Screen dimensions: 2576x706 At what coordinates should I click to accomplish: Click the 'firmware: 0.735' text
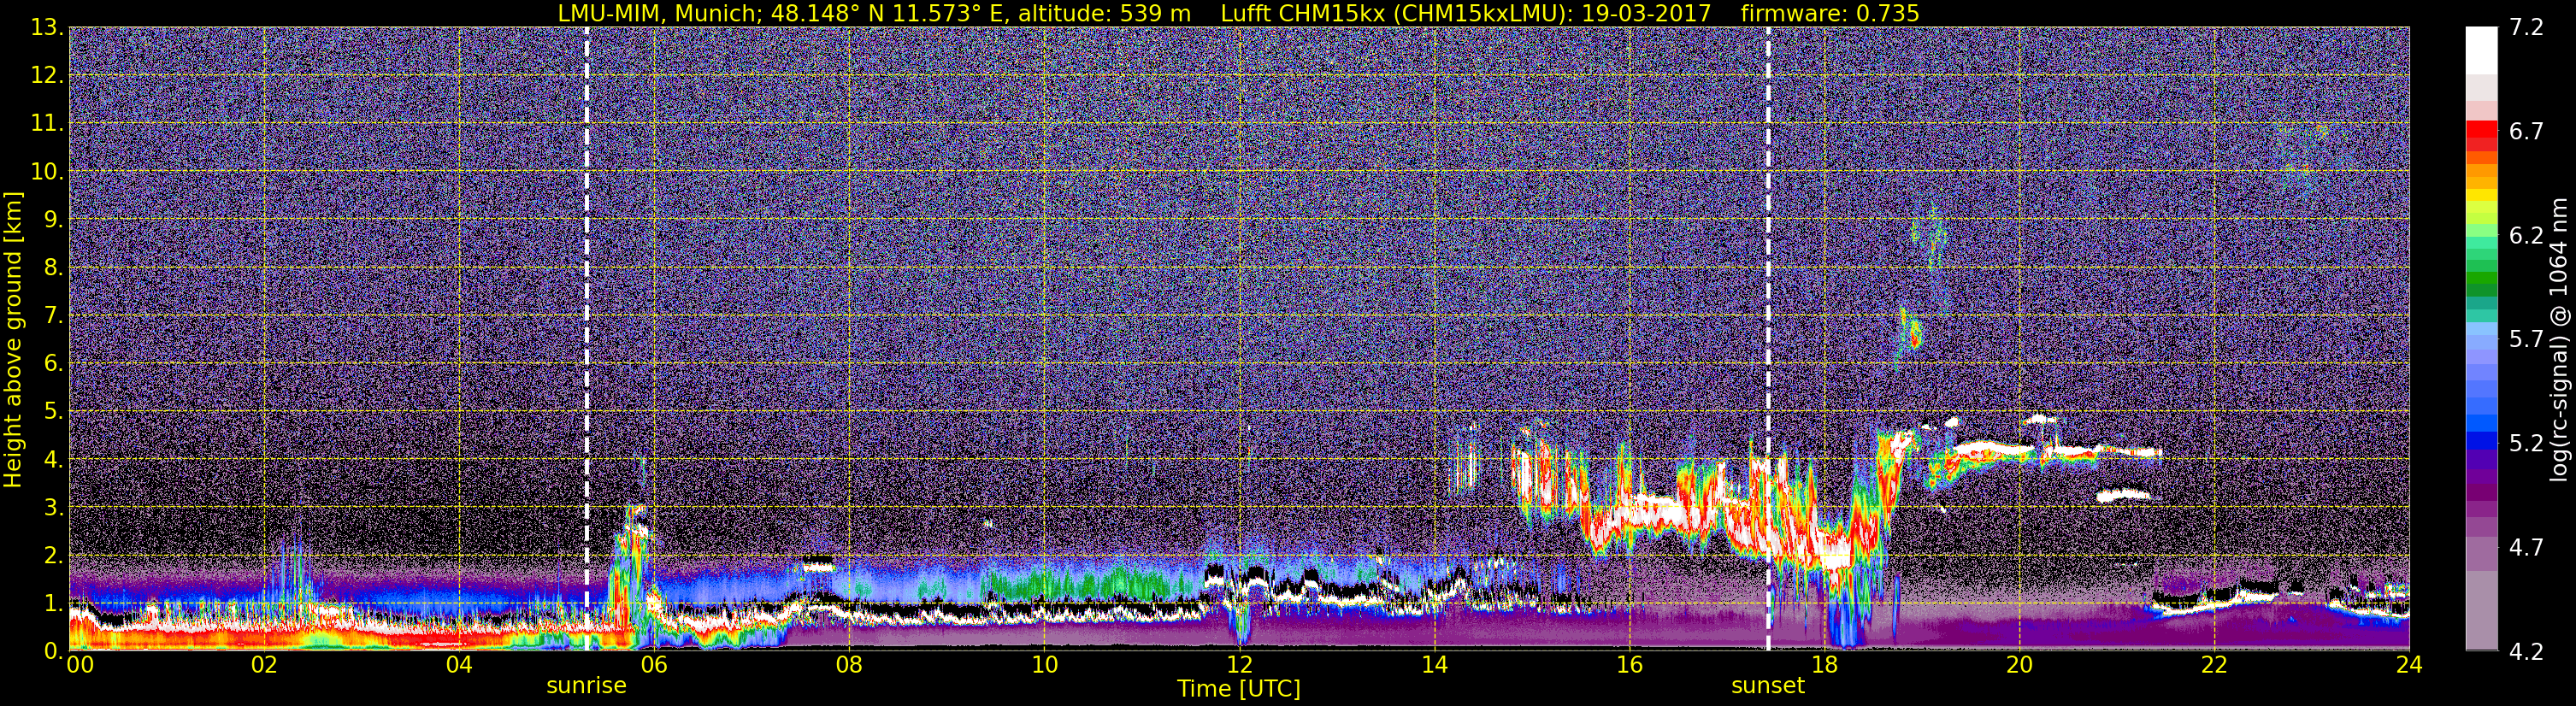point(1830,13)
